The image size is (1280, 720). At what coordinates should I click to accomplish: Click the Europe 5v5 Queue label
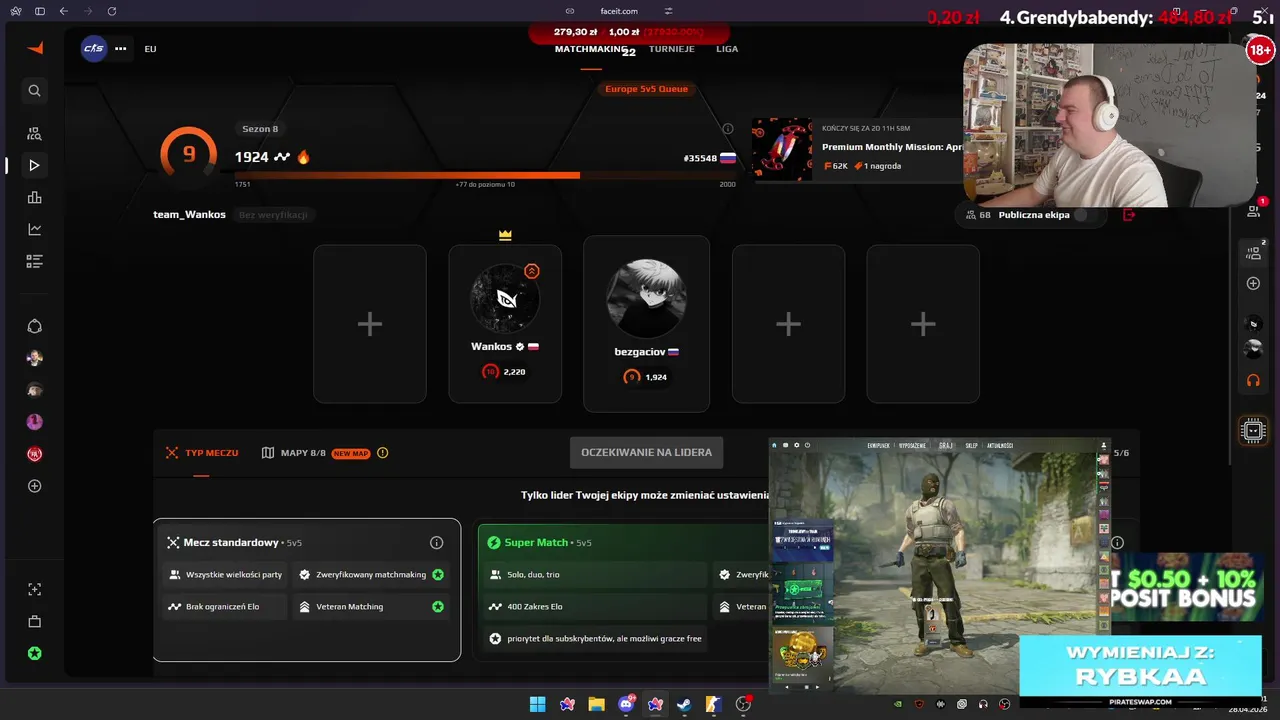point(646,89)
